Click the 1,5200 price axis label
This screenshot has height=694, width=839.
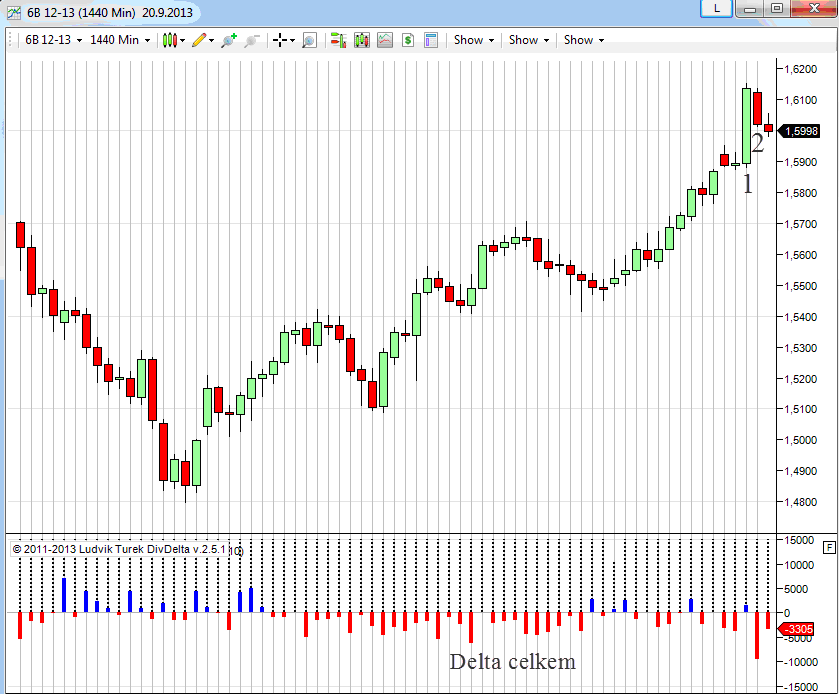tap(800, 379)
